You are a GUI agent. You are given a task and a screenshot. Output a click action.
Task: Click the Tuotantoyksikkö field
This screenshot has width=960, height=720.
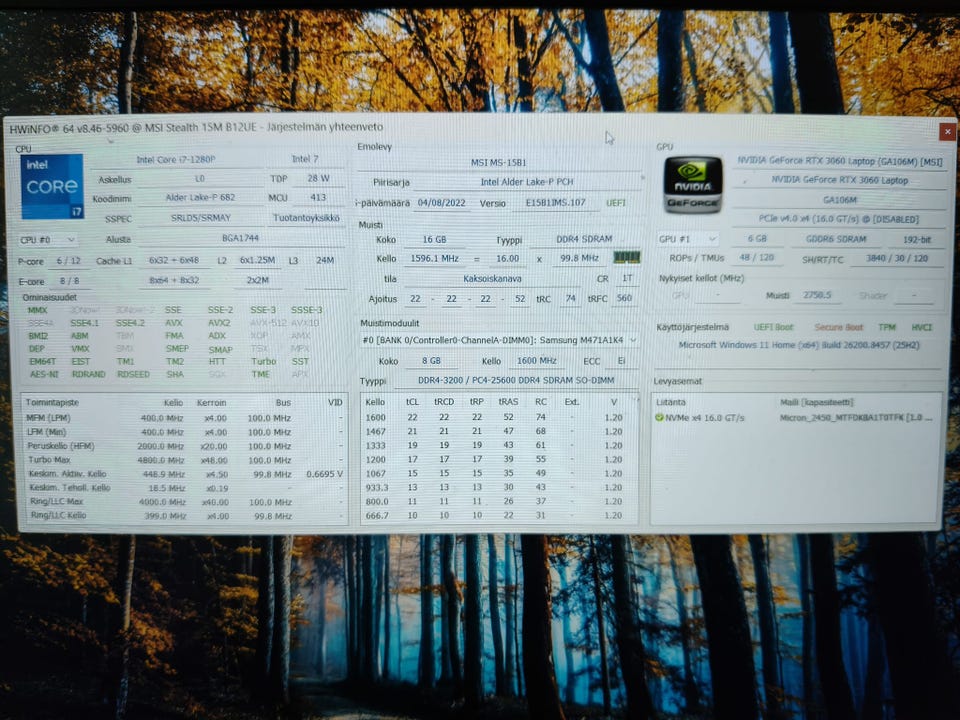coord(306,218)
